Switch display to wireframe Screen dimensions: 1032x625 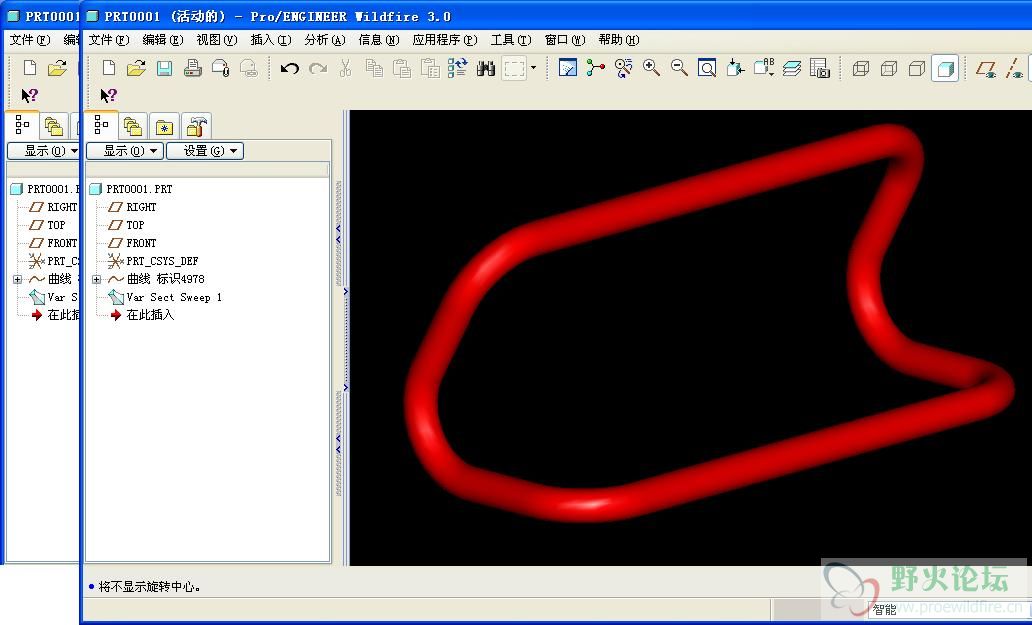point(861,68)
